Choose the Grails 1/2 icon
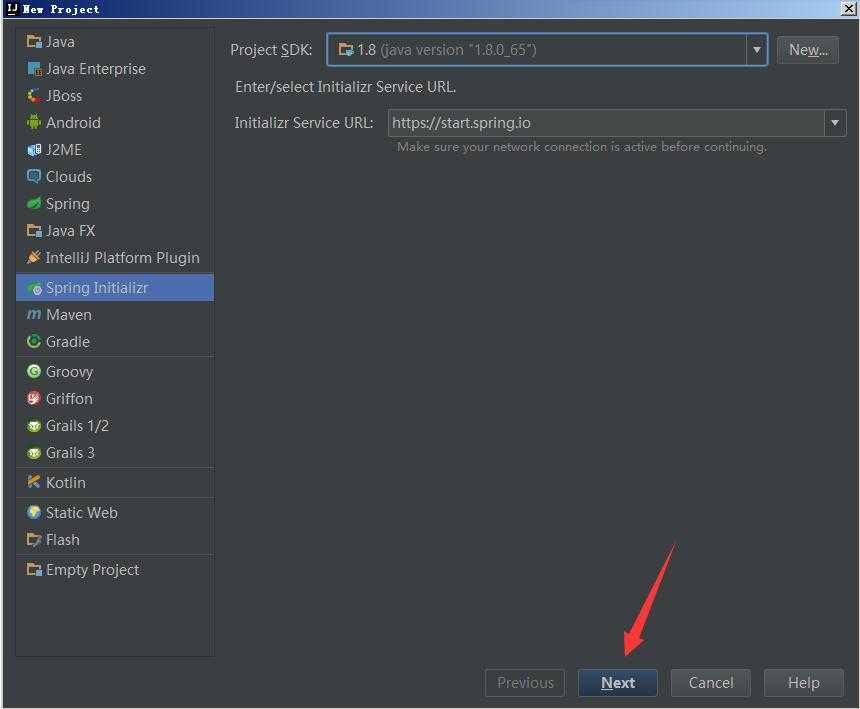Screen dimensions: 860x709 pyautogui.click(x=34, y=426)
